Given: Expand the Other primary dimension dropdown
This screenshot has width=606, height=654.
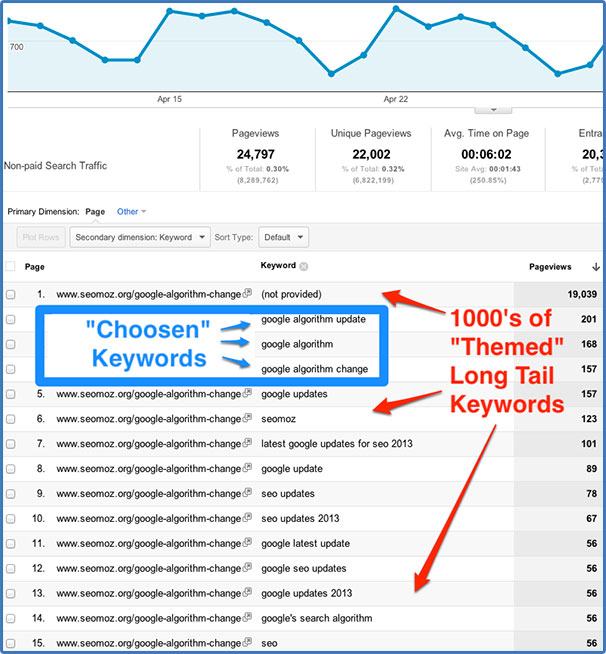Looking at the screenshot, I should [131, 211].
